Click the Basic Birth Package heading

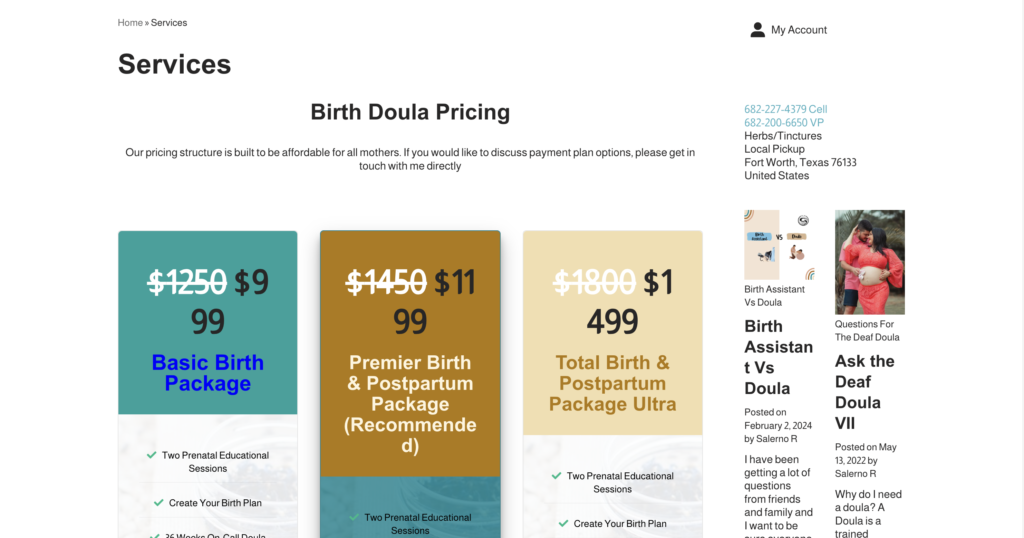tap(208, 373)
